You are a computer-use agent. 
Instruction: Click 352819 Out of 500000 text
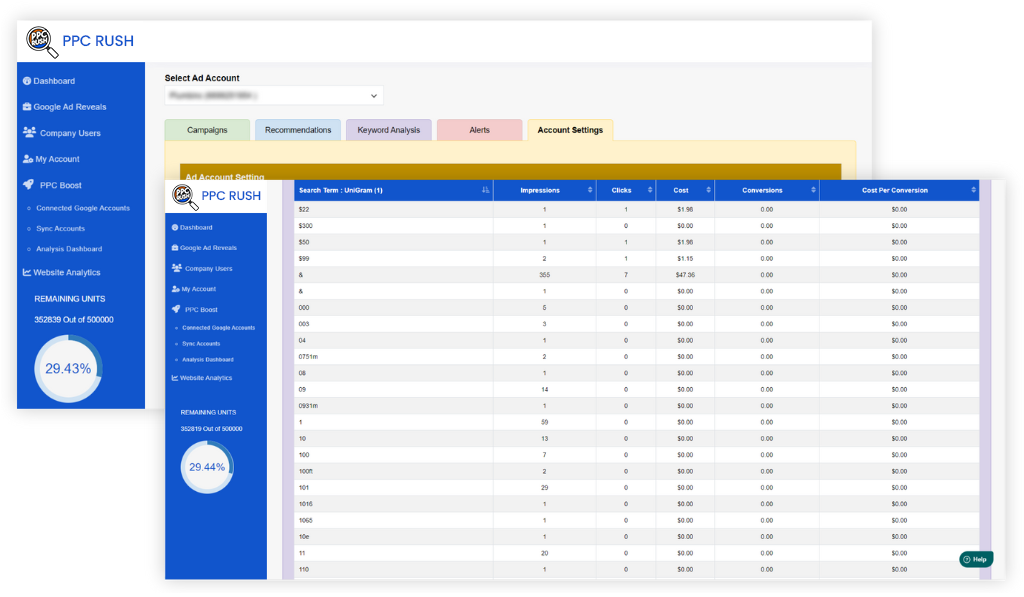[x=212, y=428]
